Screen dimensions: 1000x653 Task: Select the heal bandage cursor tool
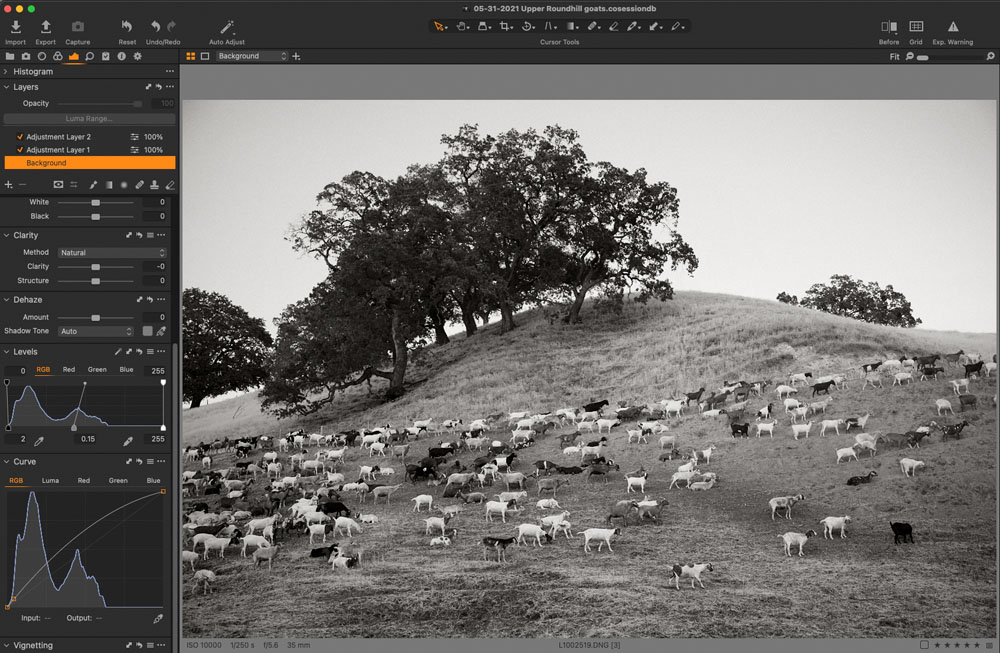[592, 27]
